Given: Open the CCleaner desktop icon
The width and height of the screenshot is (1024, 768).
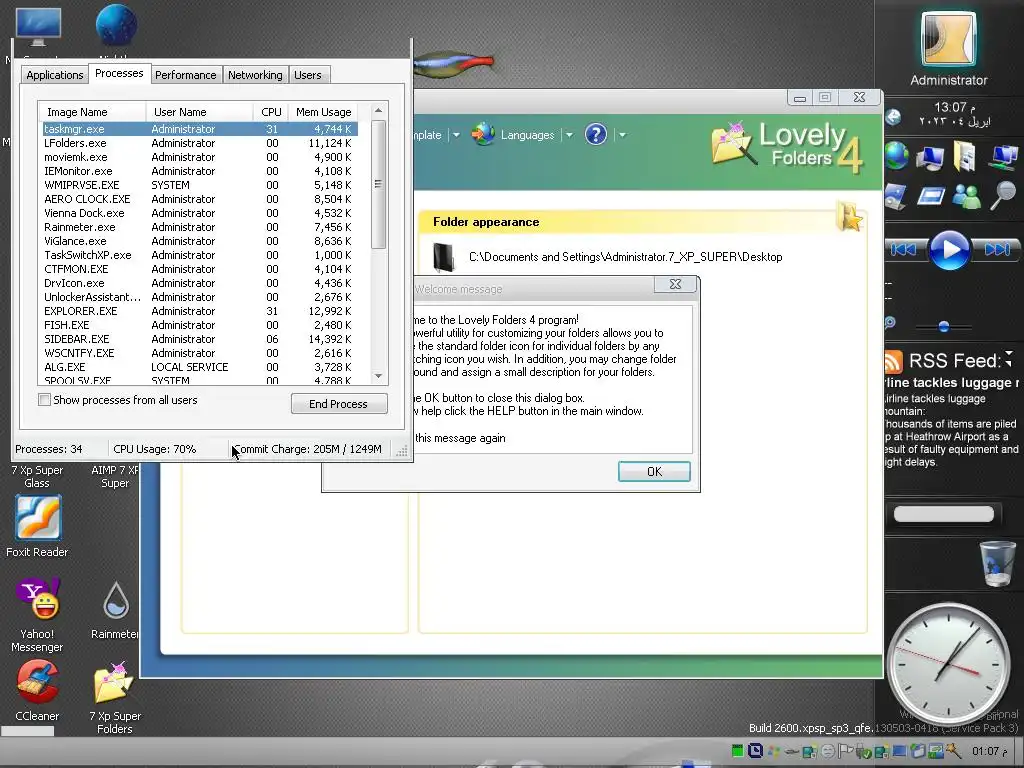Looking at the screenshot, I should point(38,682).
